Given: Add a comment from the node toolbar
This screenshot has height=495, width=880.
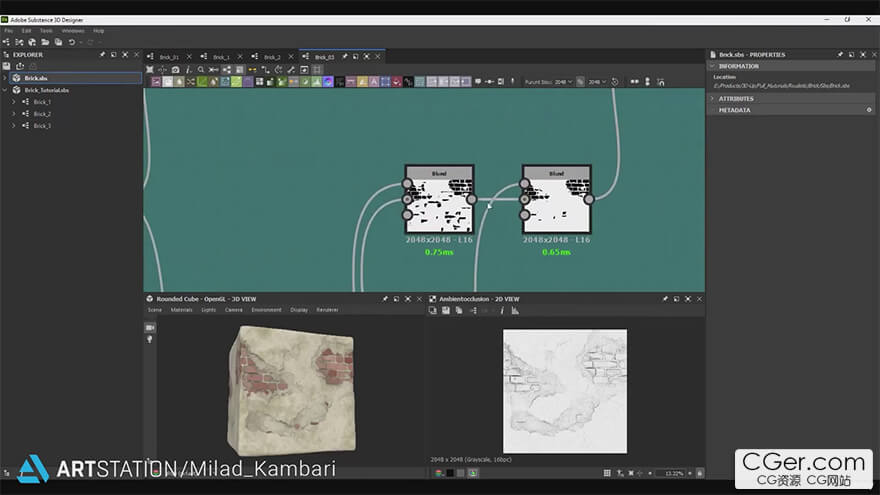Looking at the screenshot, I should [478, 81].
